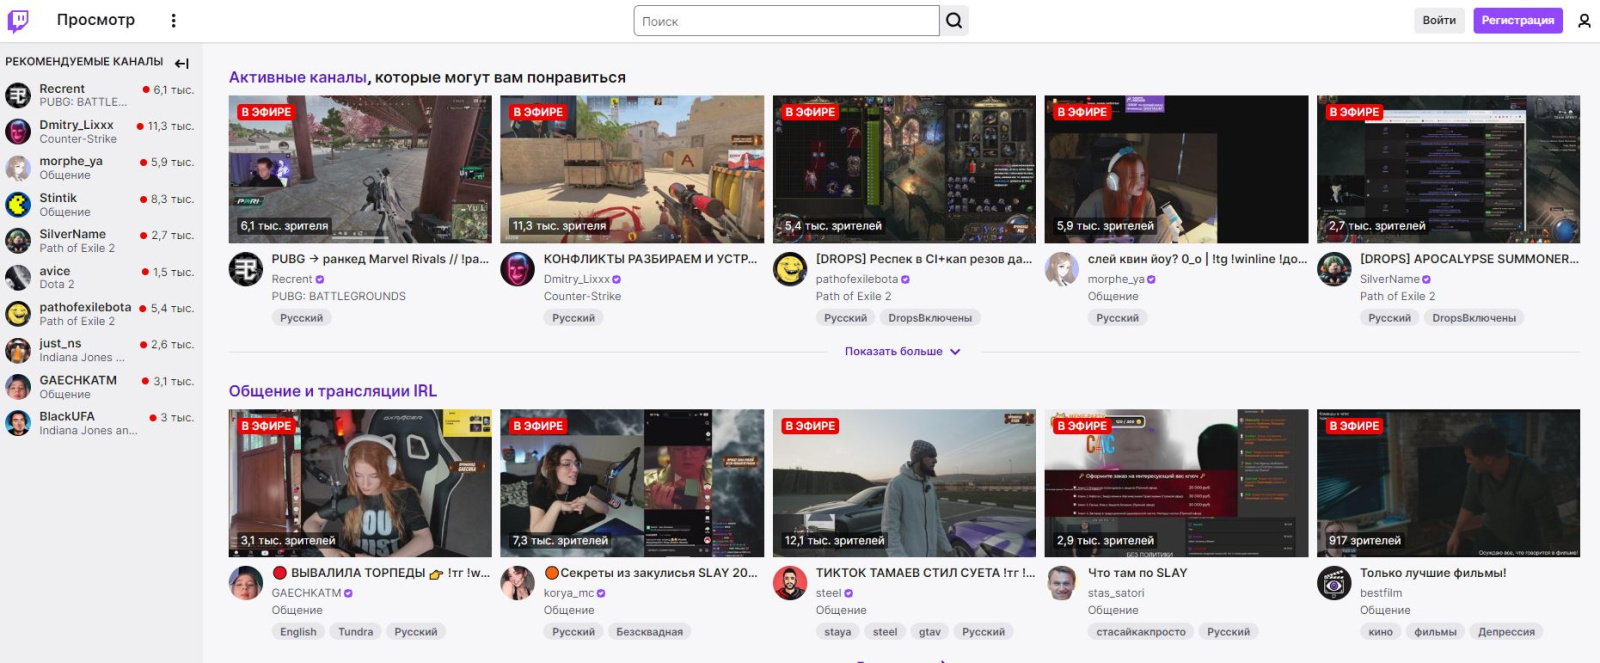Open stas_satori channel name link
The height and width of the screenshot is (663, 1600).
[1116, 593]
